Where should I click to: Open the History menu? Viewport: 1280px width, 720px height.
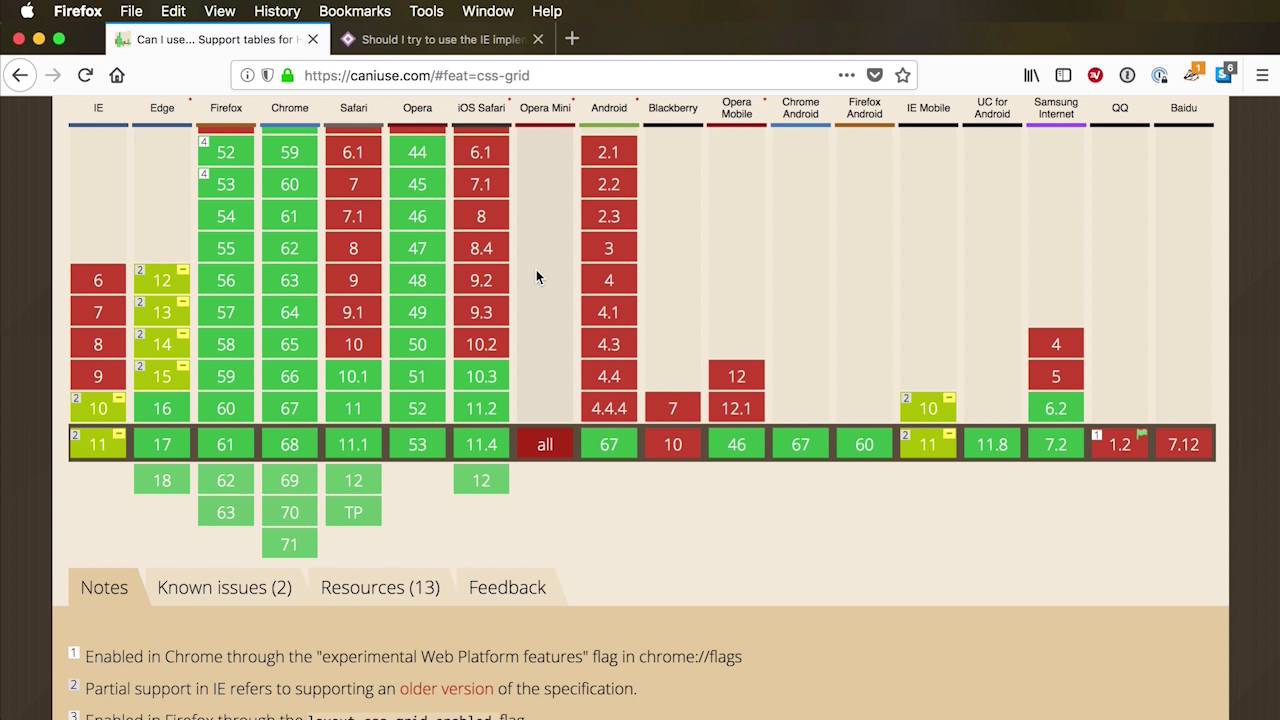click(x=277, y=11)
